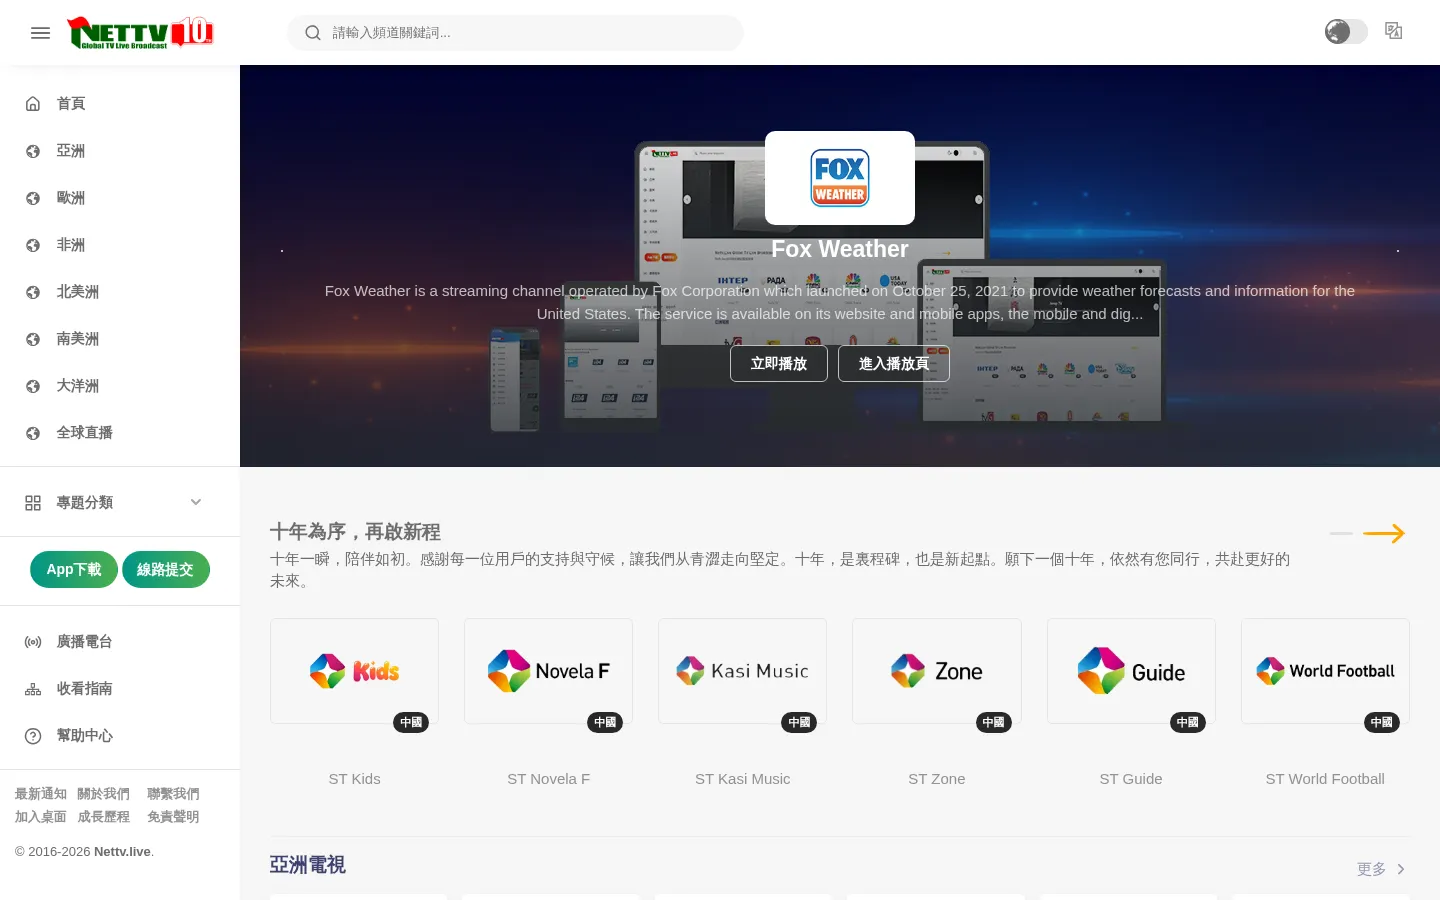Click the ST Guide caption text

[x=1131, y=779]
